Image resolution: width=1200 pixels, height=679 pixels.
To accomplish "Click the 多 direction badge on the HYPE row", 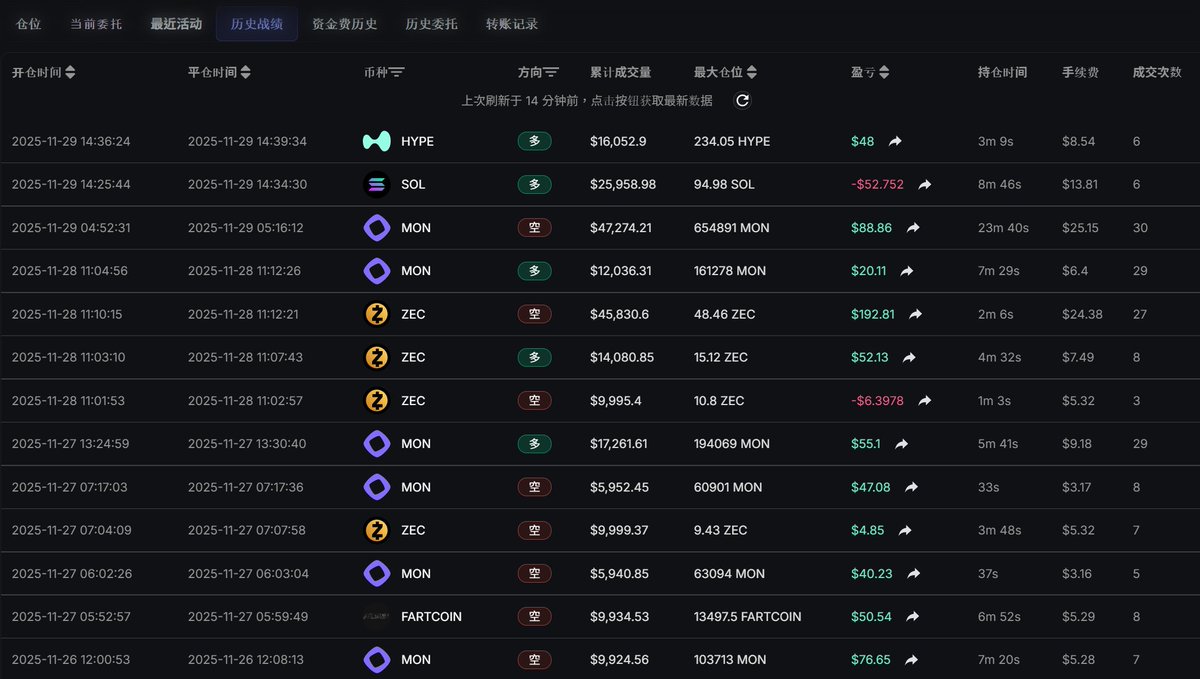I will coord(535,141).
